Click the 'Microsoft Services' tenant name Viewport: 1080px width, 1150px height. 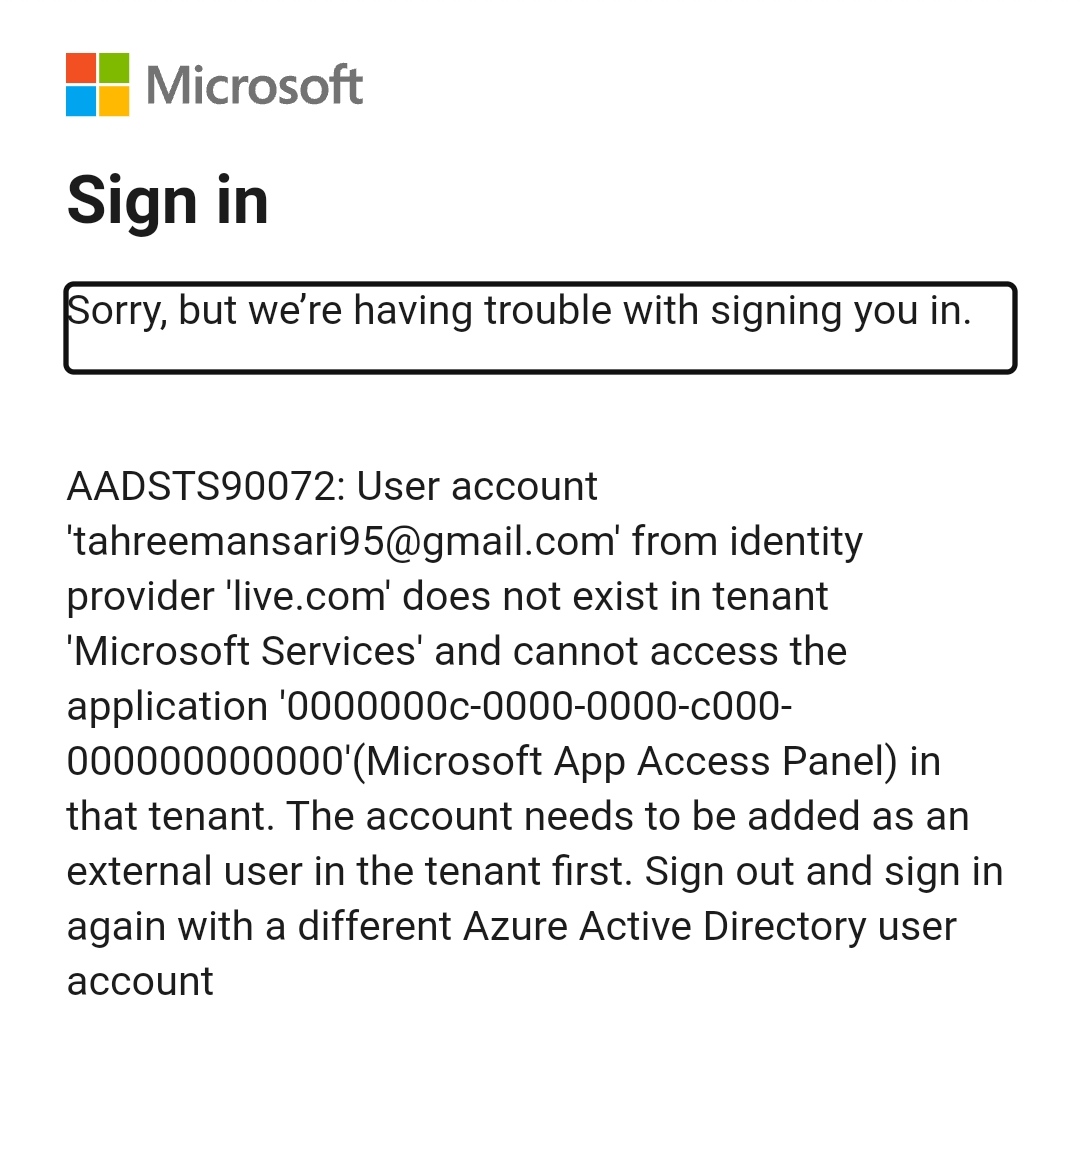pyautogui.click(x=245, y=651)
